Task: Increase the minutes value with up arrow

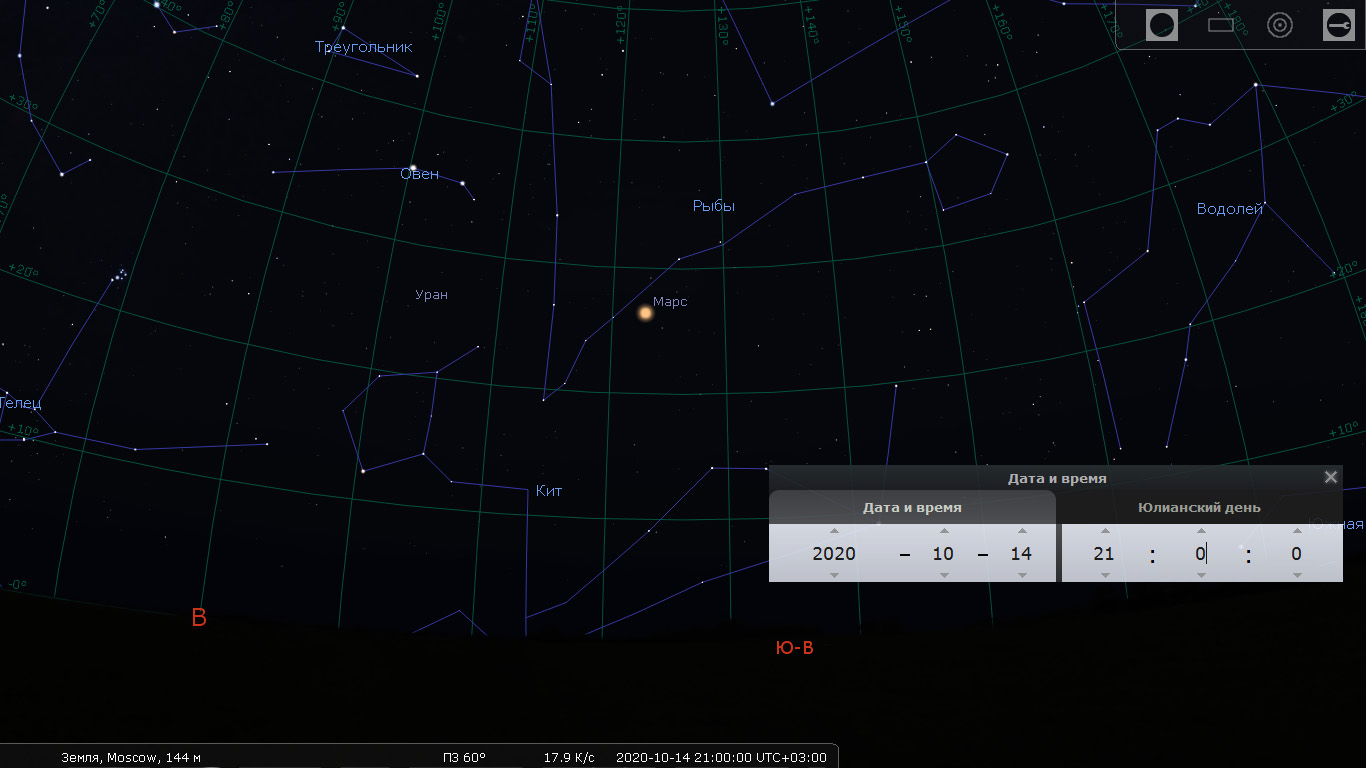Action: (1202, 531)
